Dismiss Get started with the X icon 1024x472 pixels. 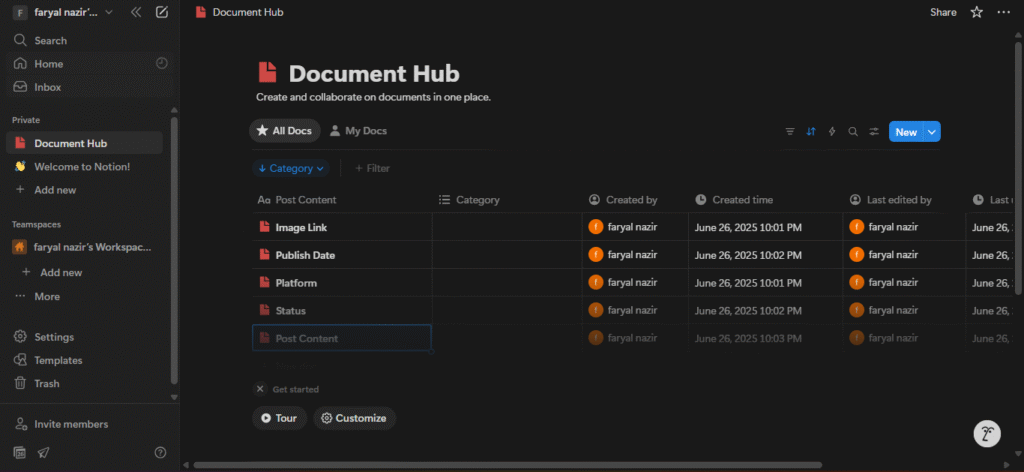(x=260, y=389)
